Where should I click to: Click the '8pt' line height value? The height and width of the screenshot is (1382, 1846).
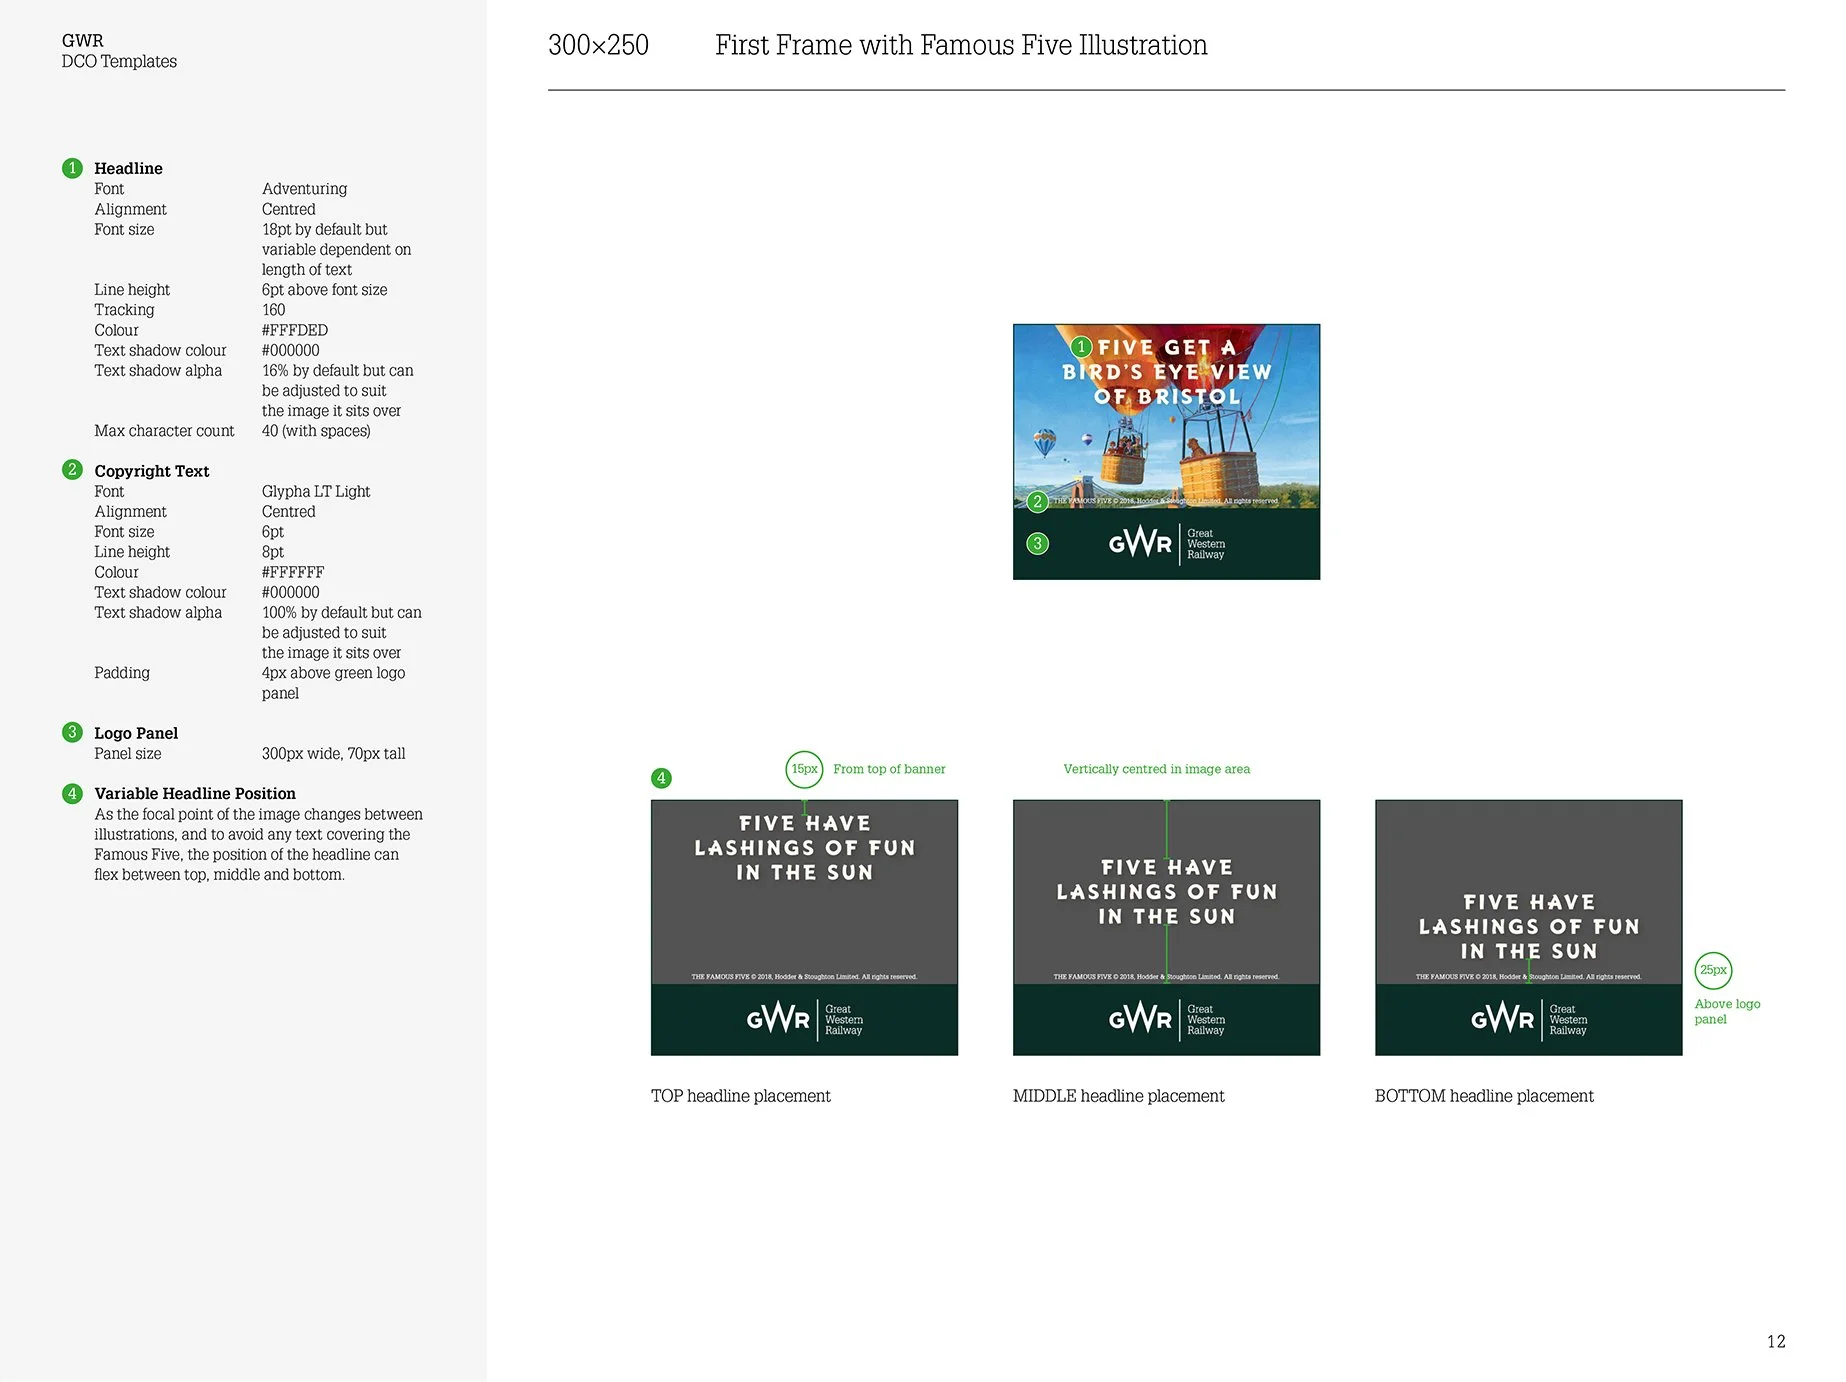(x=273, y=552)
